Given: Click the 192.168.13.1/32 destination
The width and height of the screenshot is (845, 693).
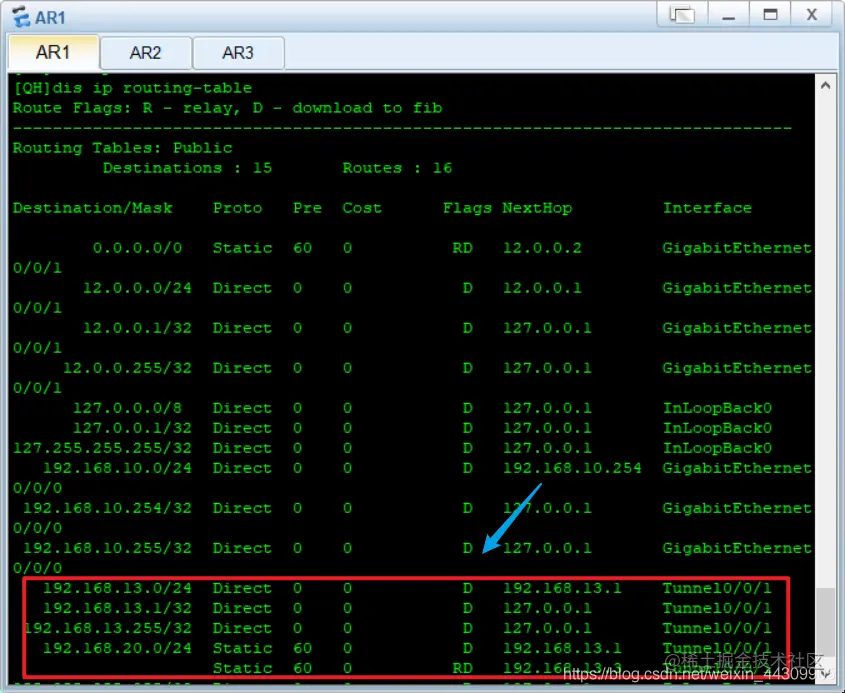Looking at the screenshot, I should pos(117,608).
